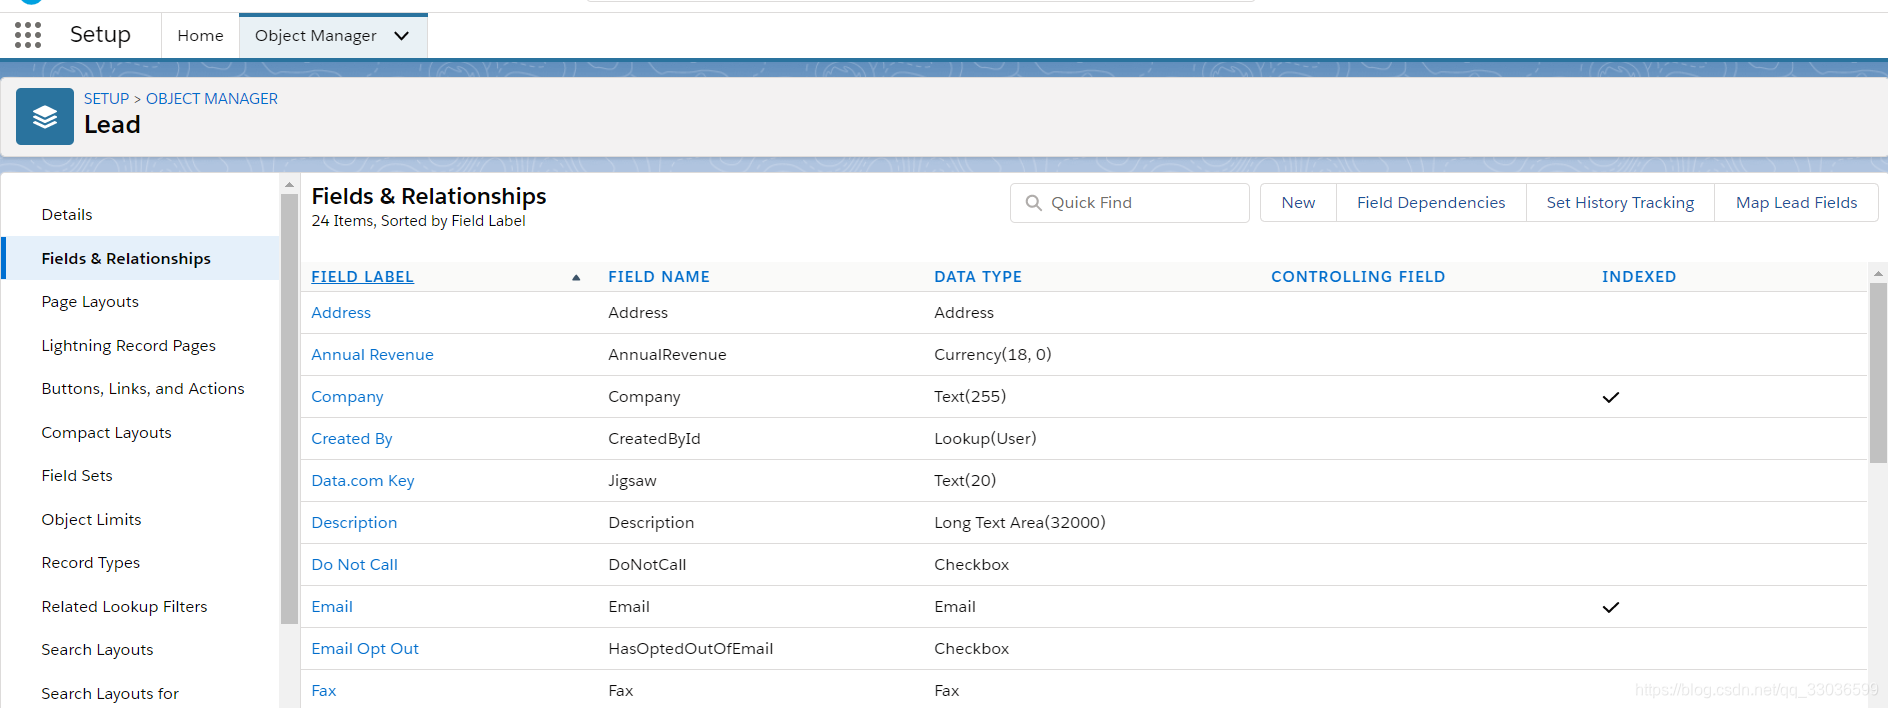Click the Indexed checkmark in Email row

[1610, 607]
